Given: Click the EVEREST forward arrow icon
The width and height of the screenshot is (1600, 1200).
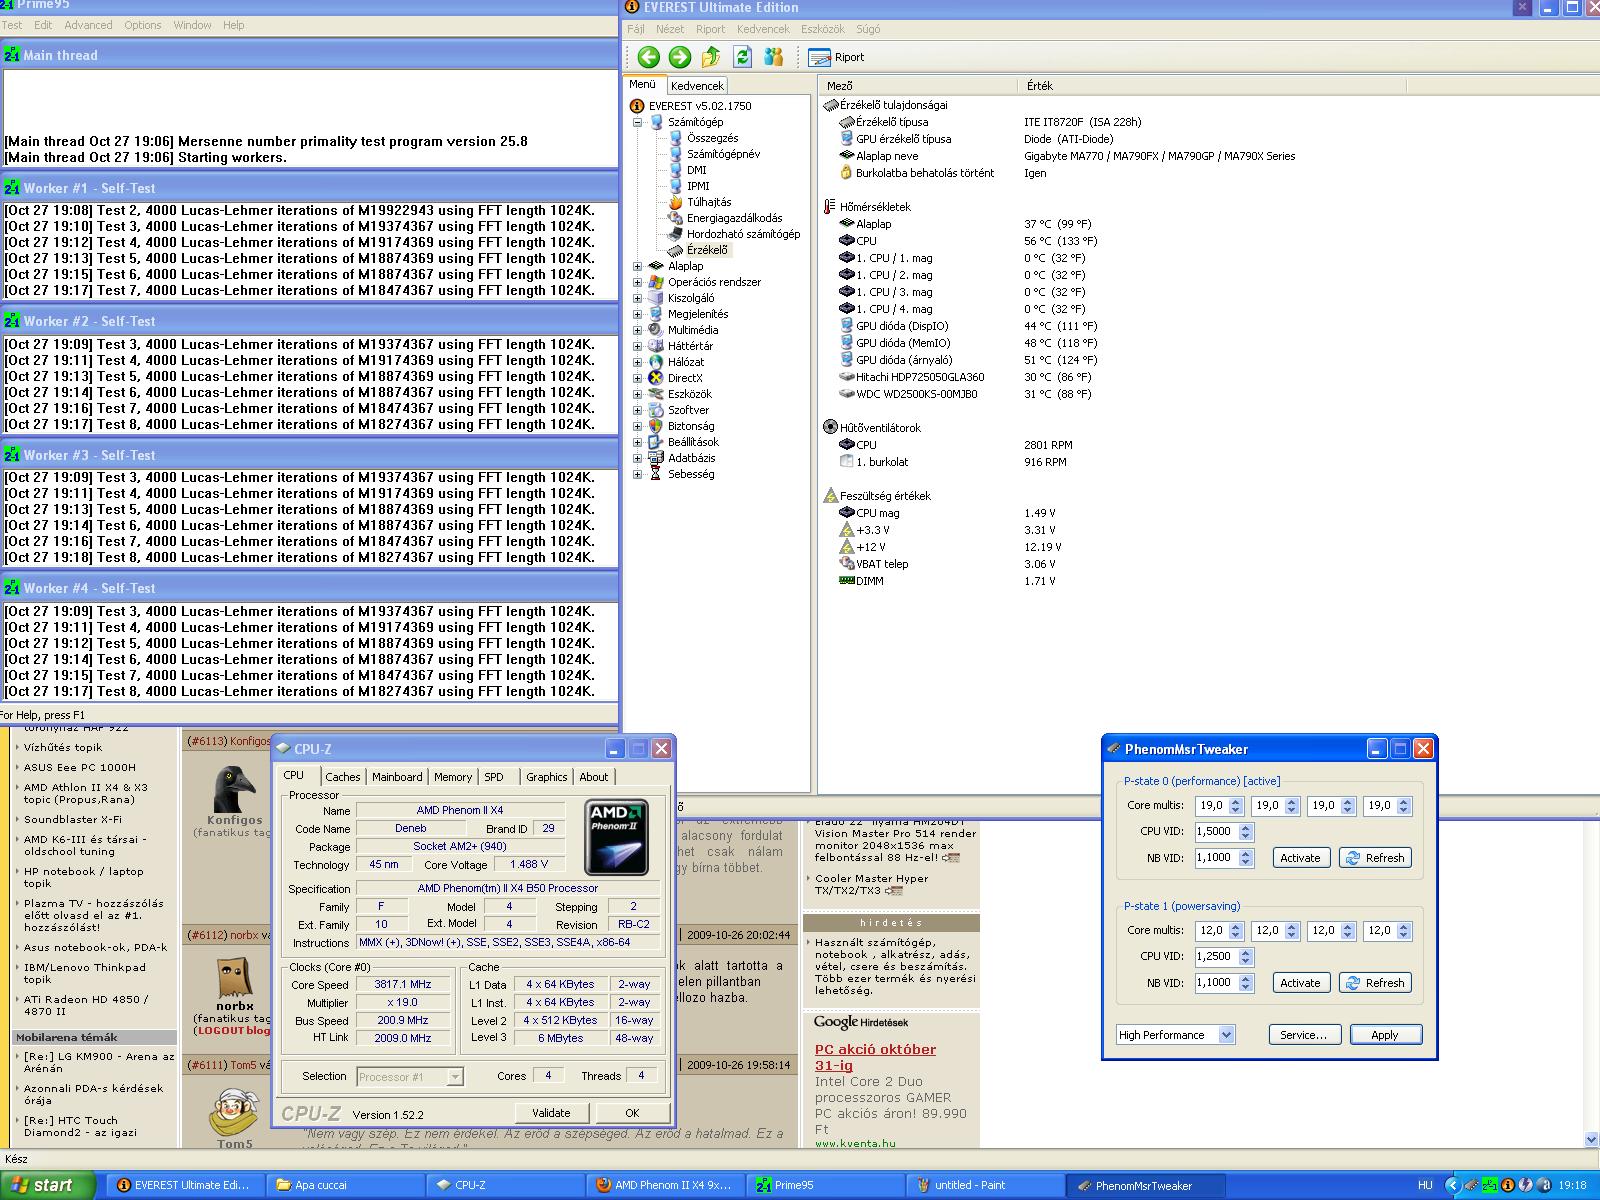Looking at the screenshot, I should pyautogui.click(x=679, y=57).
